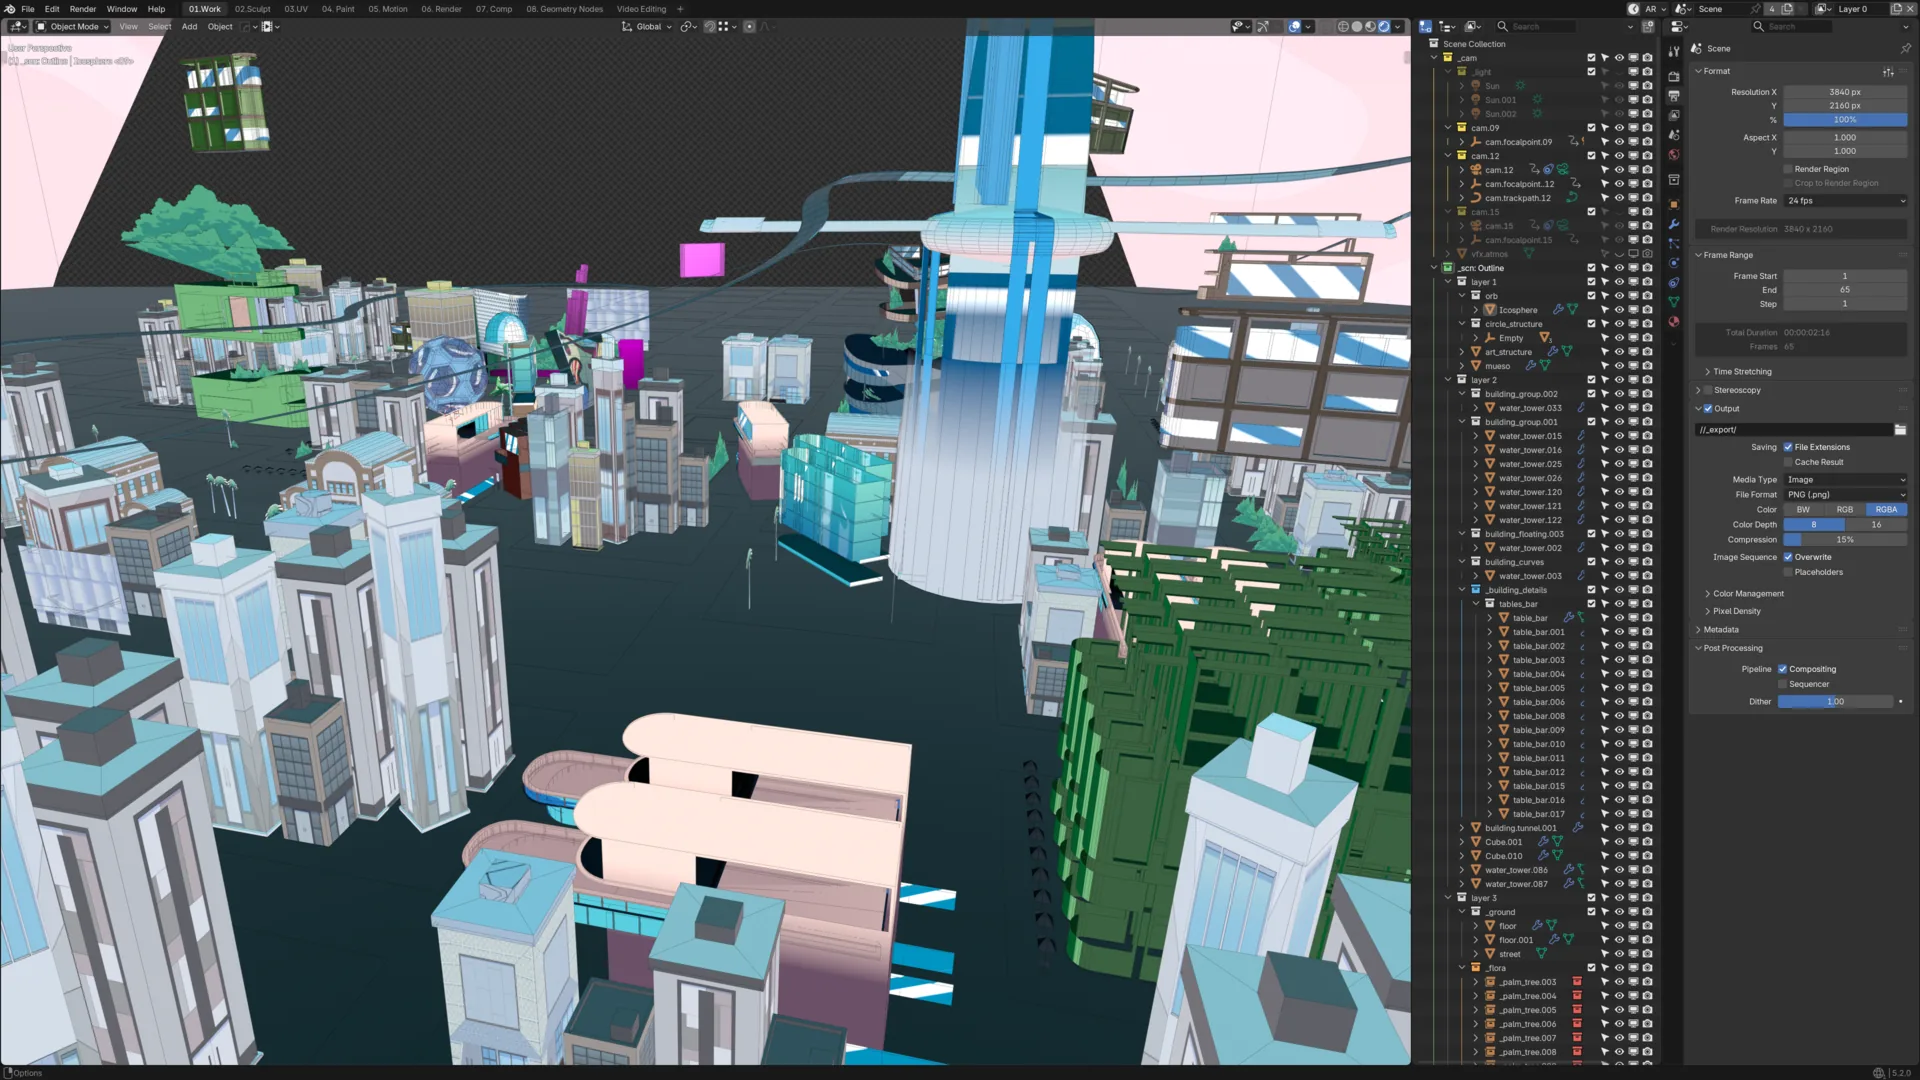Click the Compression 15% slider
The width and height of the screenshot is (1920, 1080).
tap(1845, 540)
